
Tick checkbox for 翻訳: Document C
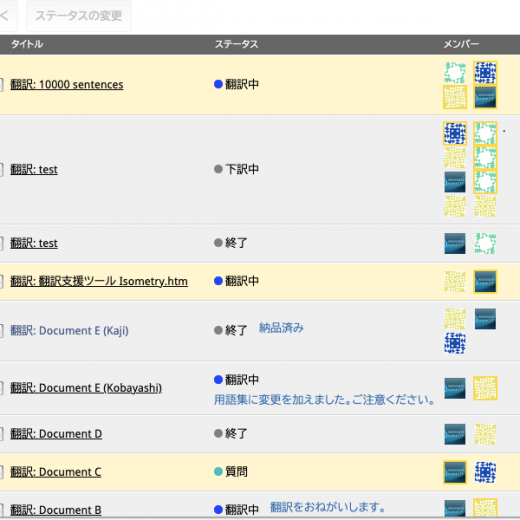pyautogui.click(x=1, y=472)
